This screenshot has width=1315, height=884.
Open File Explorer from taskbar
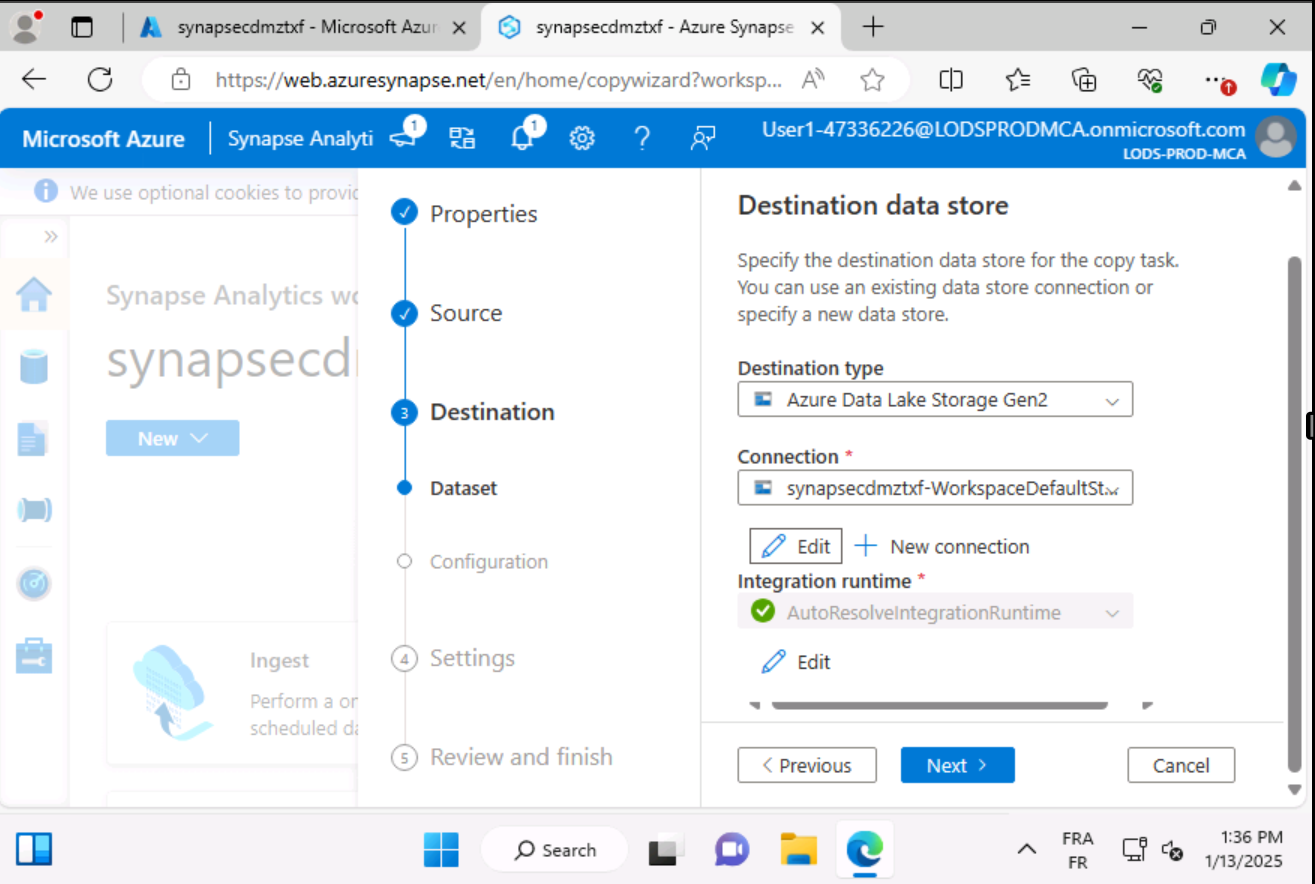click(x=799, y=850)
